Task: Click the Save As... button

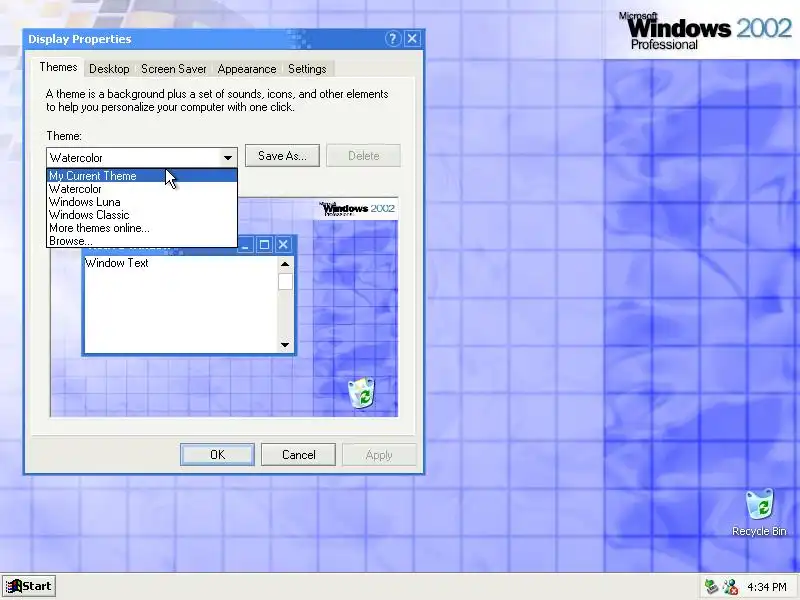Action: pos(282,156)
